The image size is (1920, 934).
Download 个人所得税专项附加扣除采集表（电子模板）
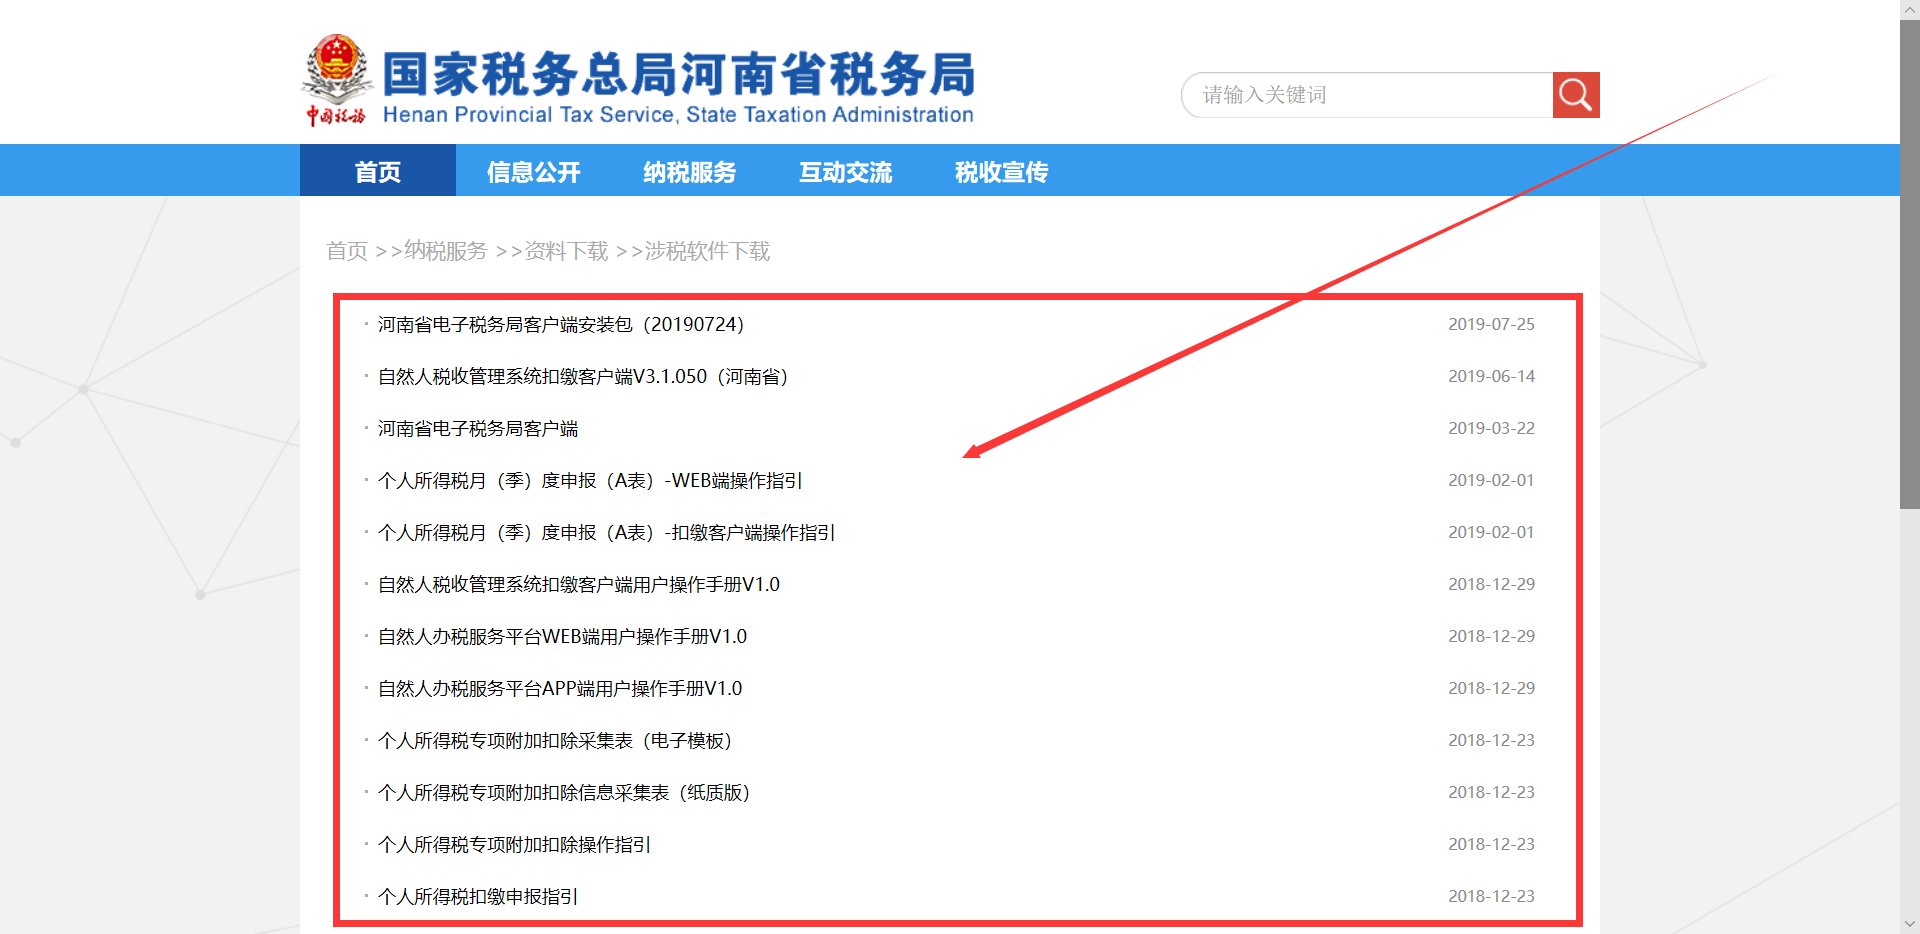(555, 741)
